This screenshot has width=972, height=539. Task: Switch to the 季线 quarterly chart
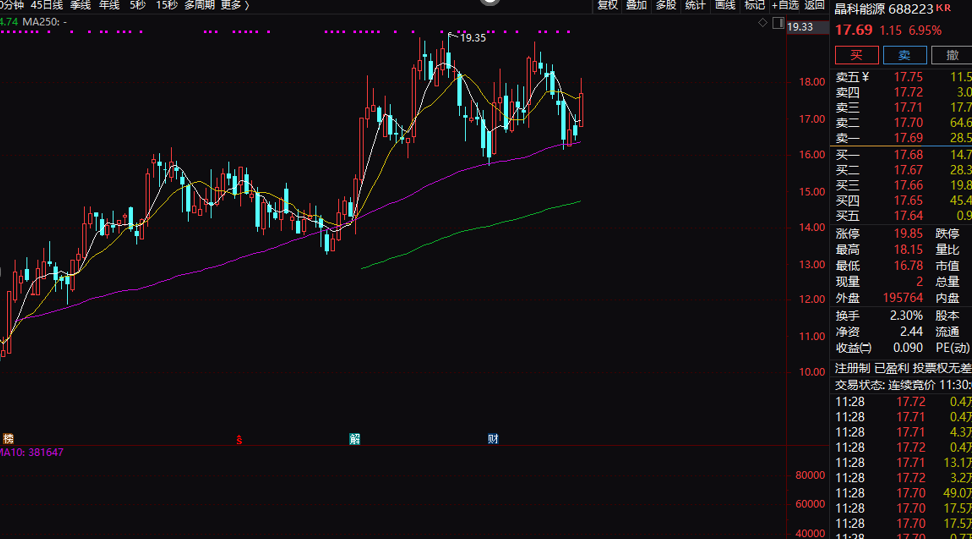[80, 5]
